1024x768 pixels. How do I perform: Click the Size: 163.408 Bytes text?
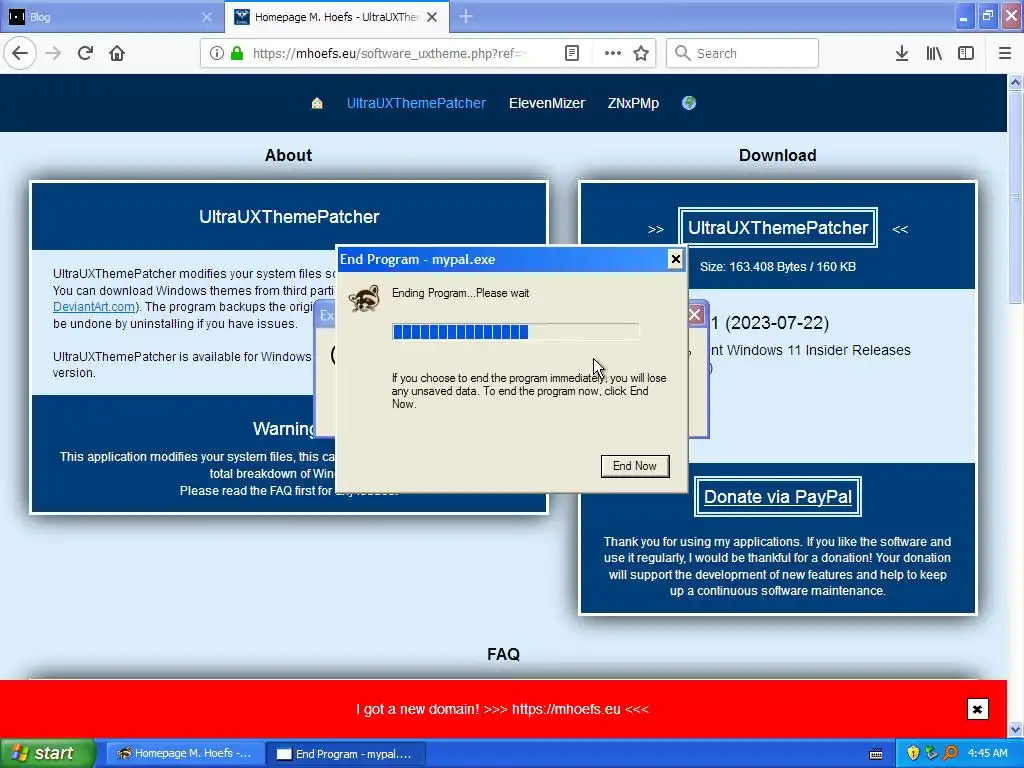pyautogui.click(x=778, y=266)
